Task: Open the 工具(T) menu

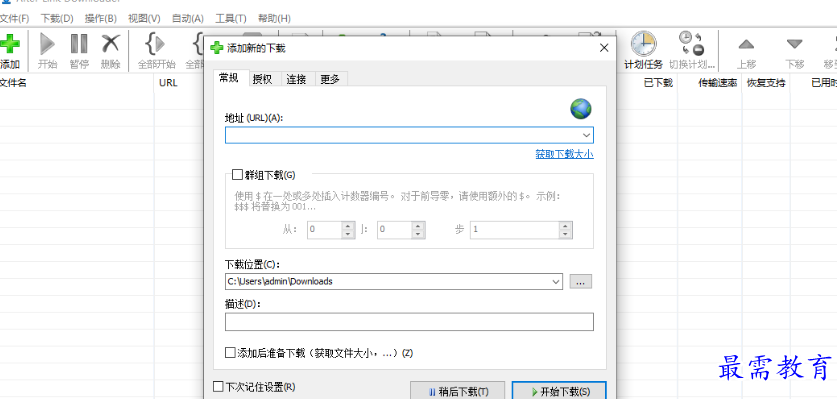Action: [231, 19]
